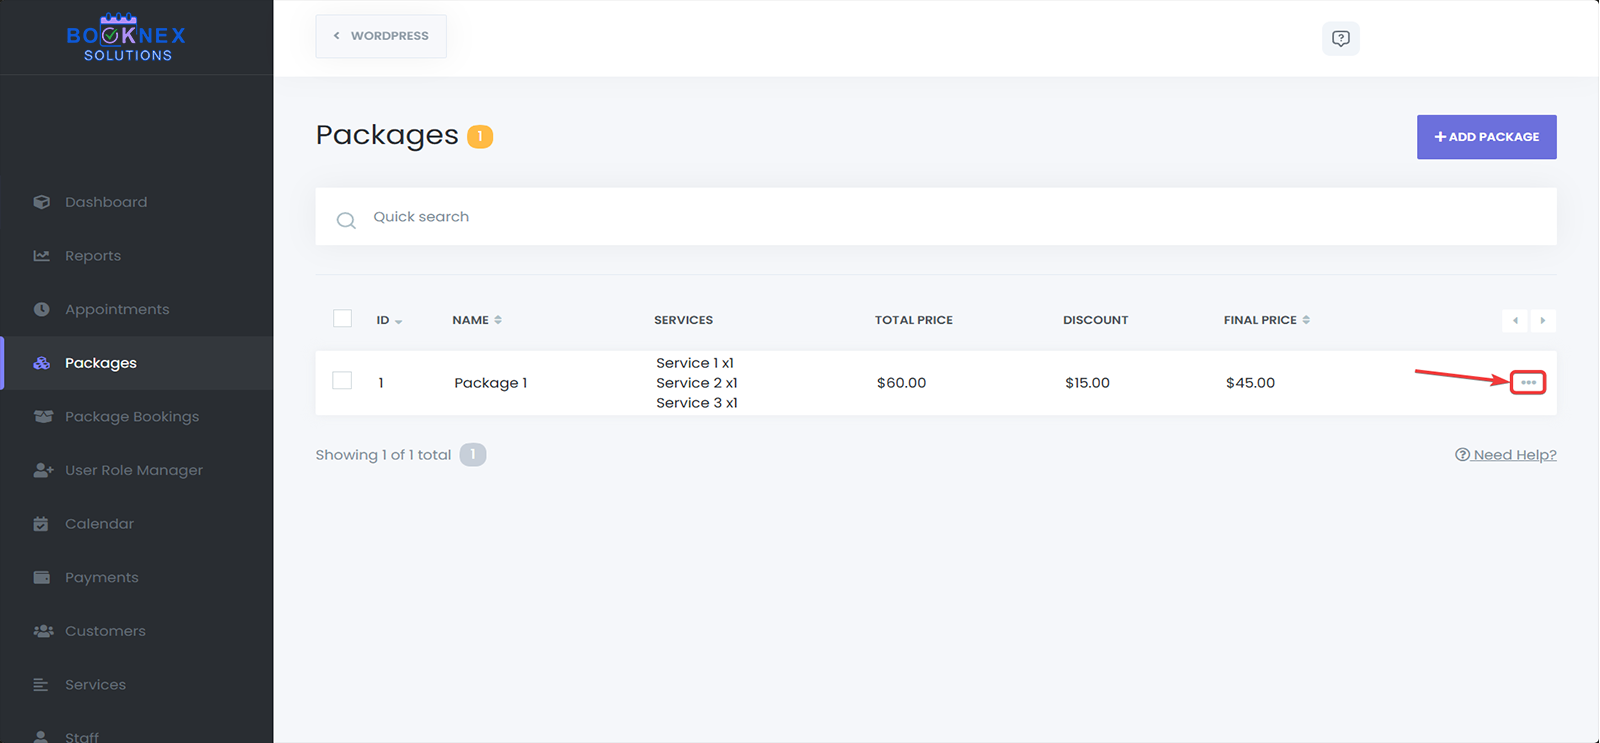The image size is (1600, 743).
Task: Click the Packages icon in sidebar
Action: [x=41, y=363]
